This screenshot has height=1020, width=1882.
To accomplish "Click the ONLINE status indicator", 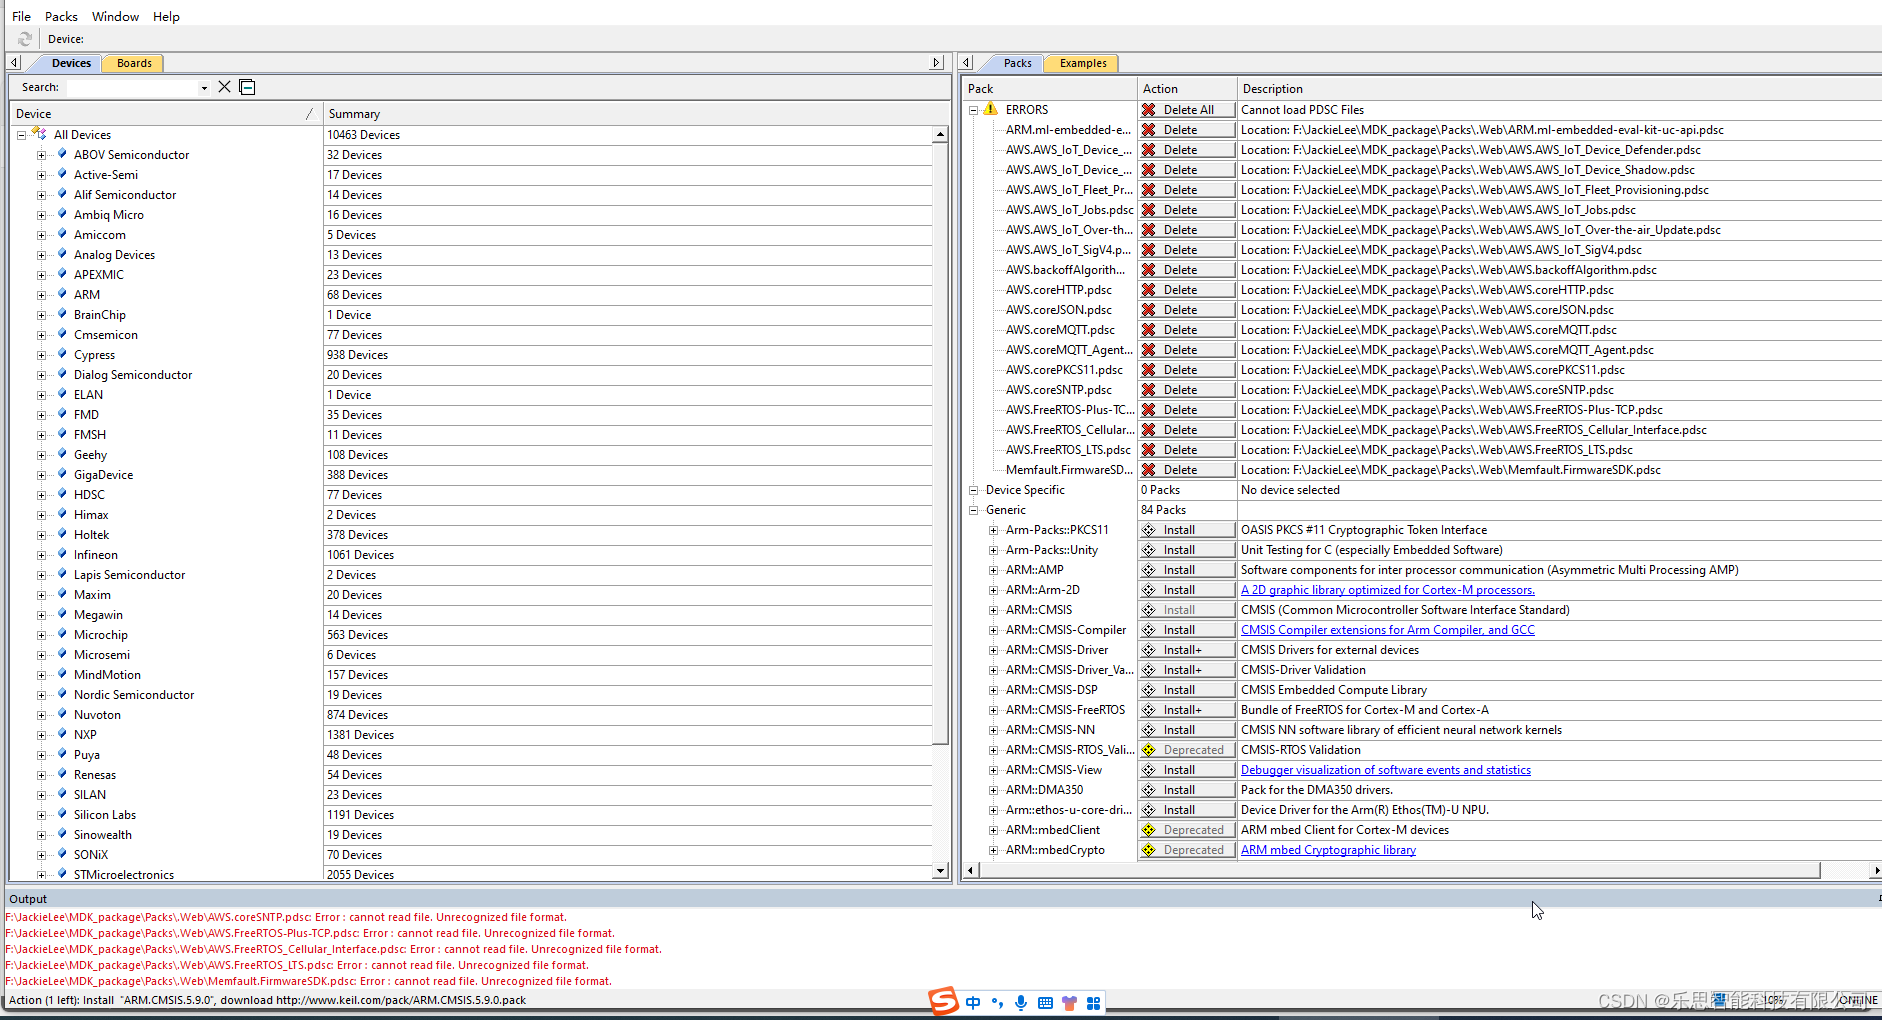I will click(1858, 1000).
